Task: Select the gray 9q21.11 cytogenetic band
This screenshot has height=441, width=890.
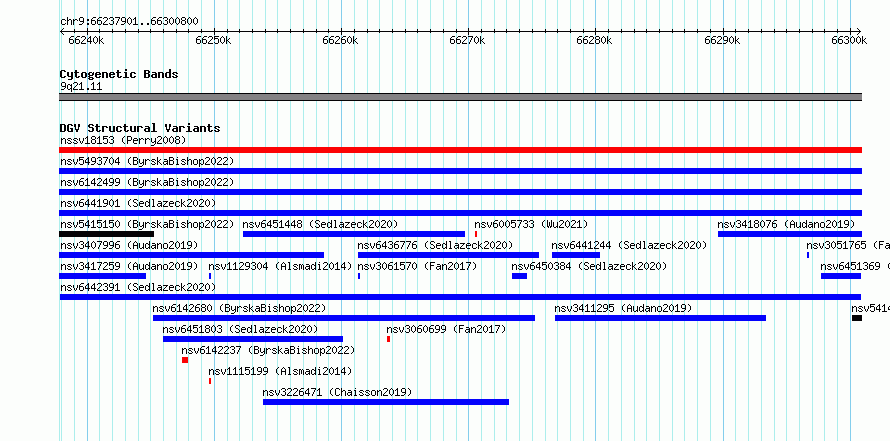Action: (x=460, y=96)
